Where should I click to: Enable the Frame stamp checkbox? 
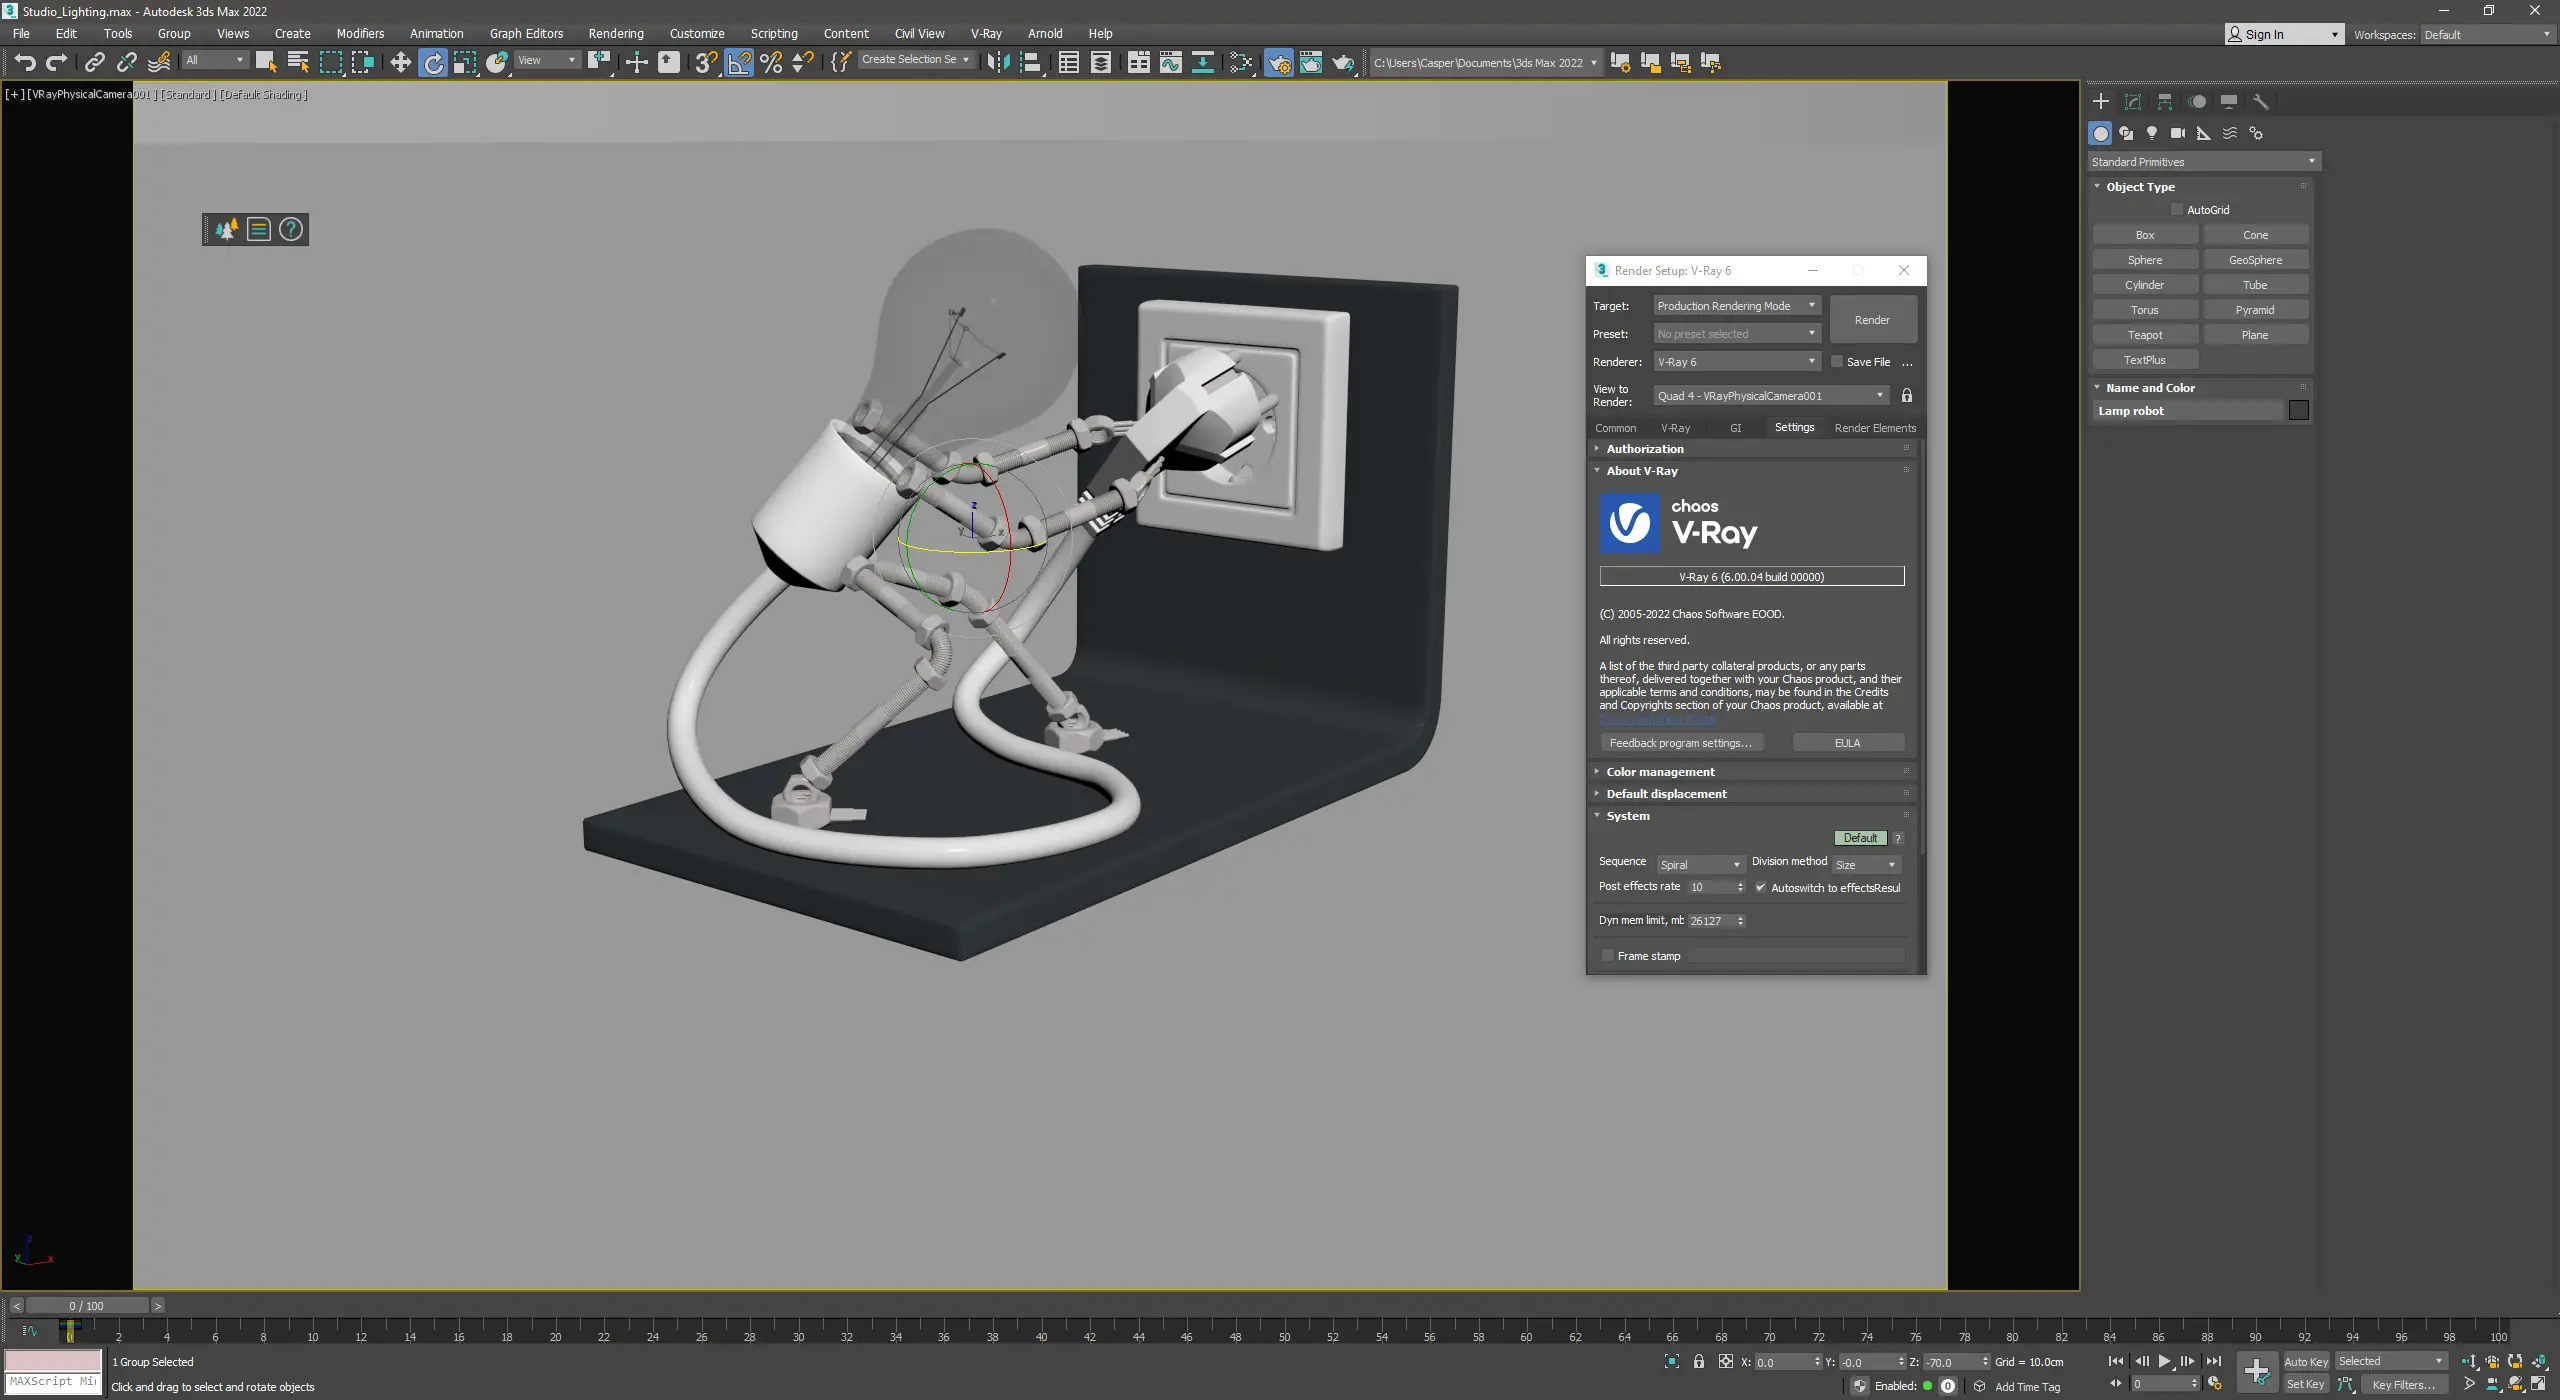[1608, 956]
